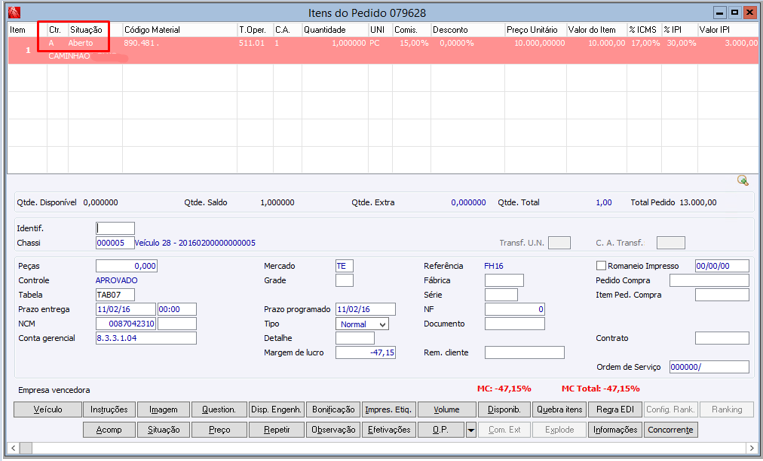Open the Instruções button
This screenshot has width=763, height=461.
(x=109, y=410)
